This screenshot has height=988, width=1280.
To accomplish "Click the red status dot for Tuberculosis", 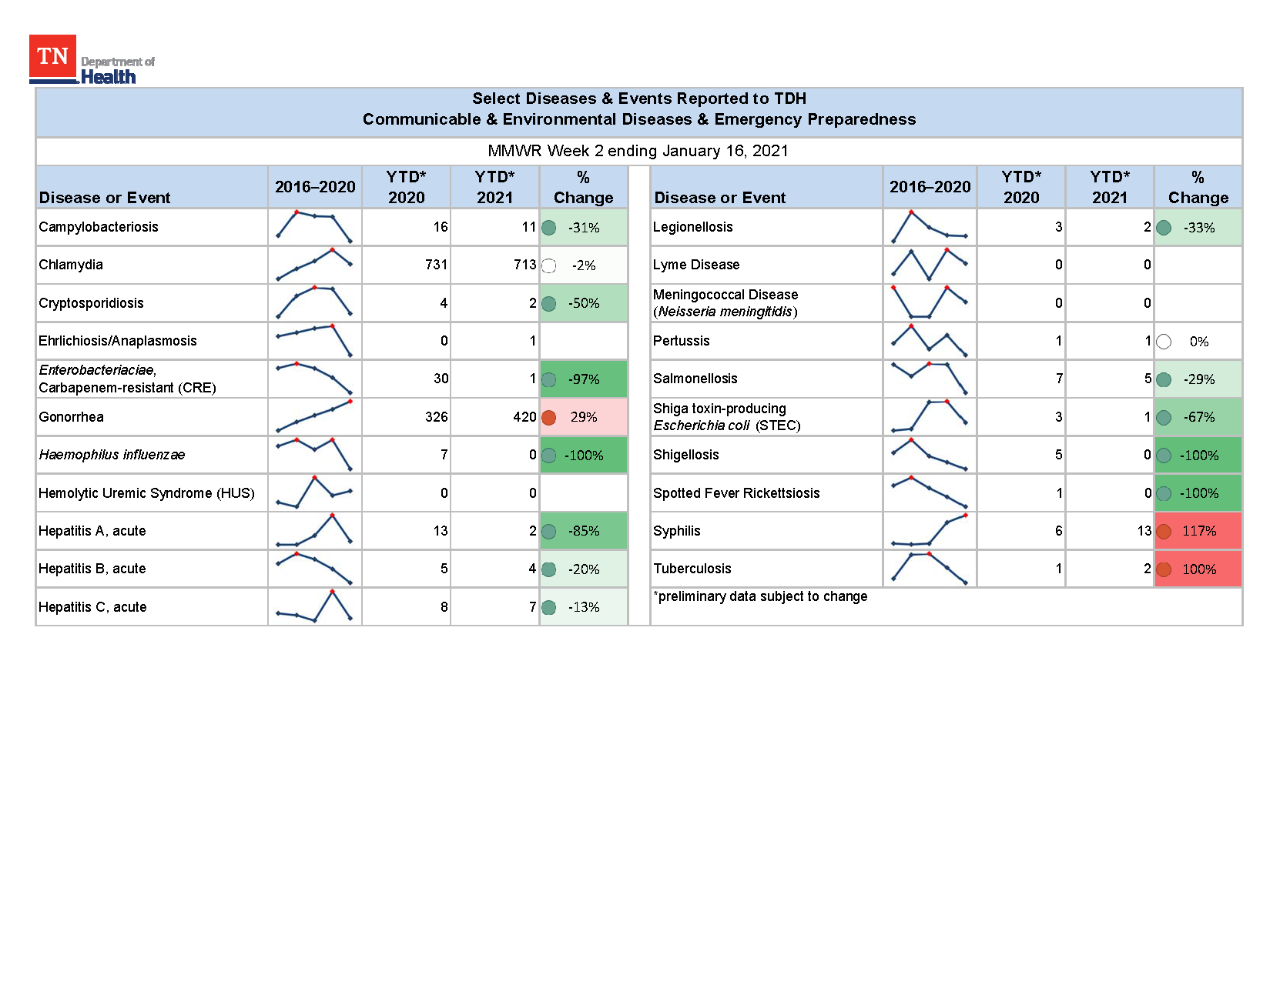I will tap(1164, 570).
